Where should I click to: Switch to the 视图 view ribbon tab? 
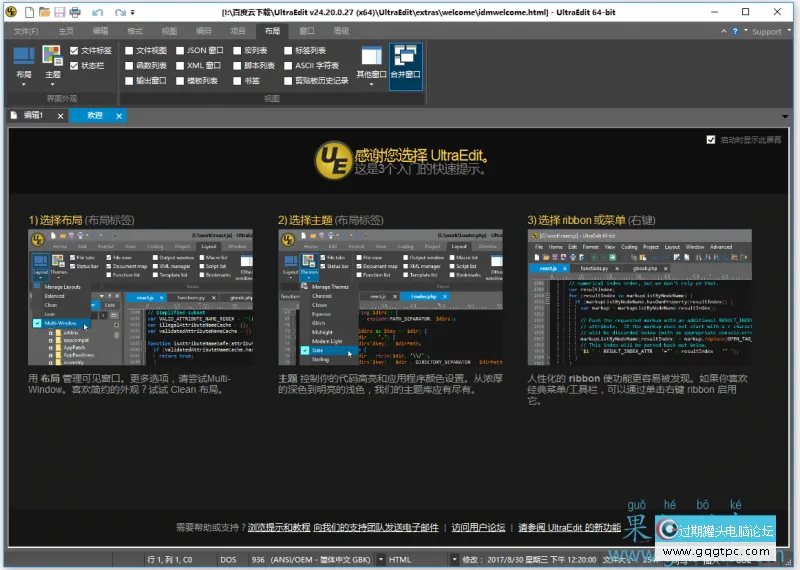pyautogui.click(x=169, y=31)
